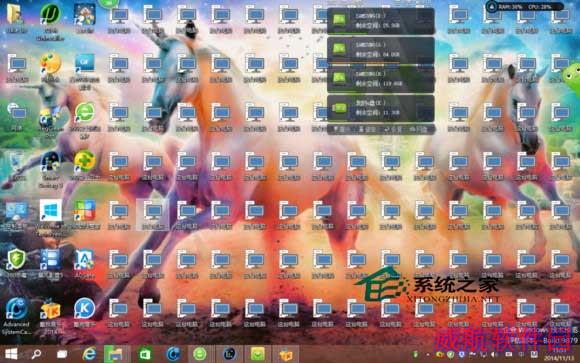580x363 pixels.
Task: Open the colorful four-square tile shortcut
Action: coord(85,211)
